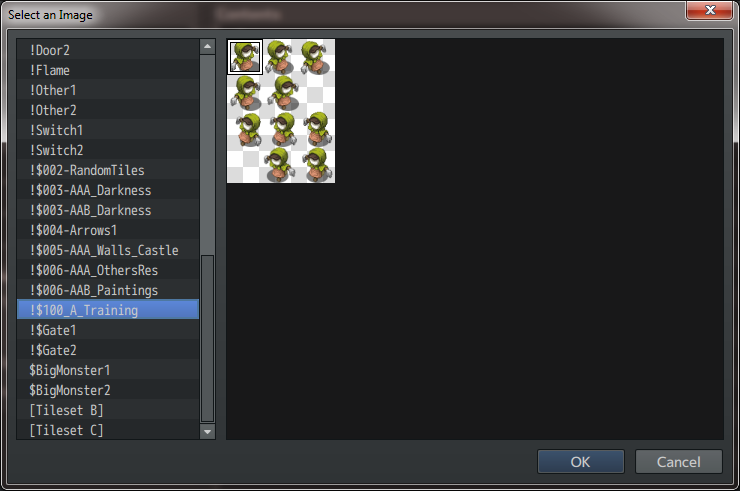Select the second-row left sprite frame

pos(245,93)
